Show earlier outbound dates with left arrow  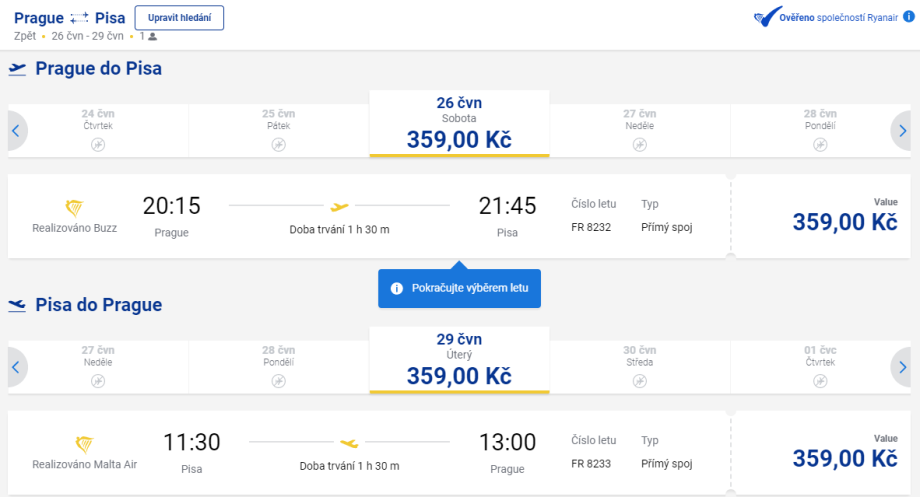pos(16,130)
